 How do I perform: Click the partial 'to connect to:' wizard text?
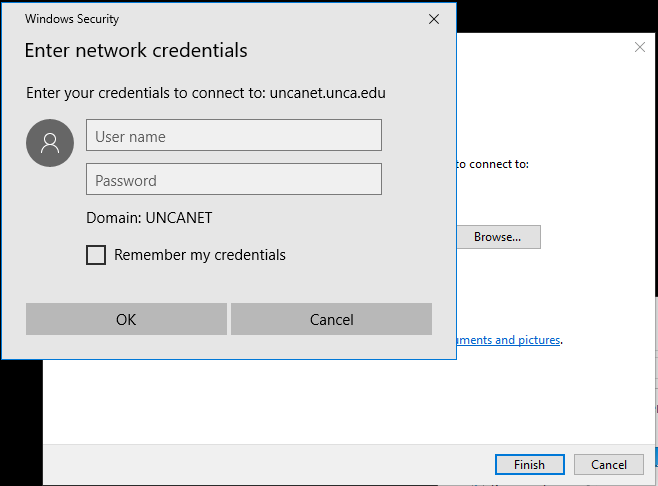click(493, 164)
